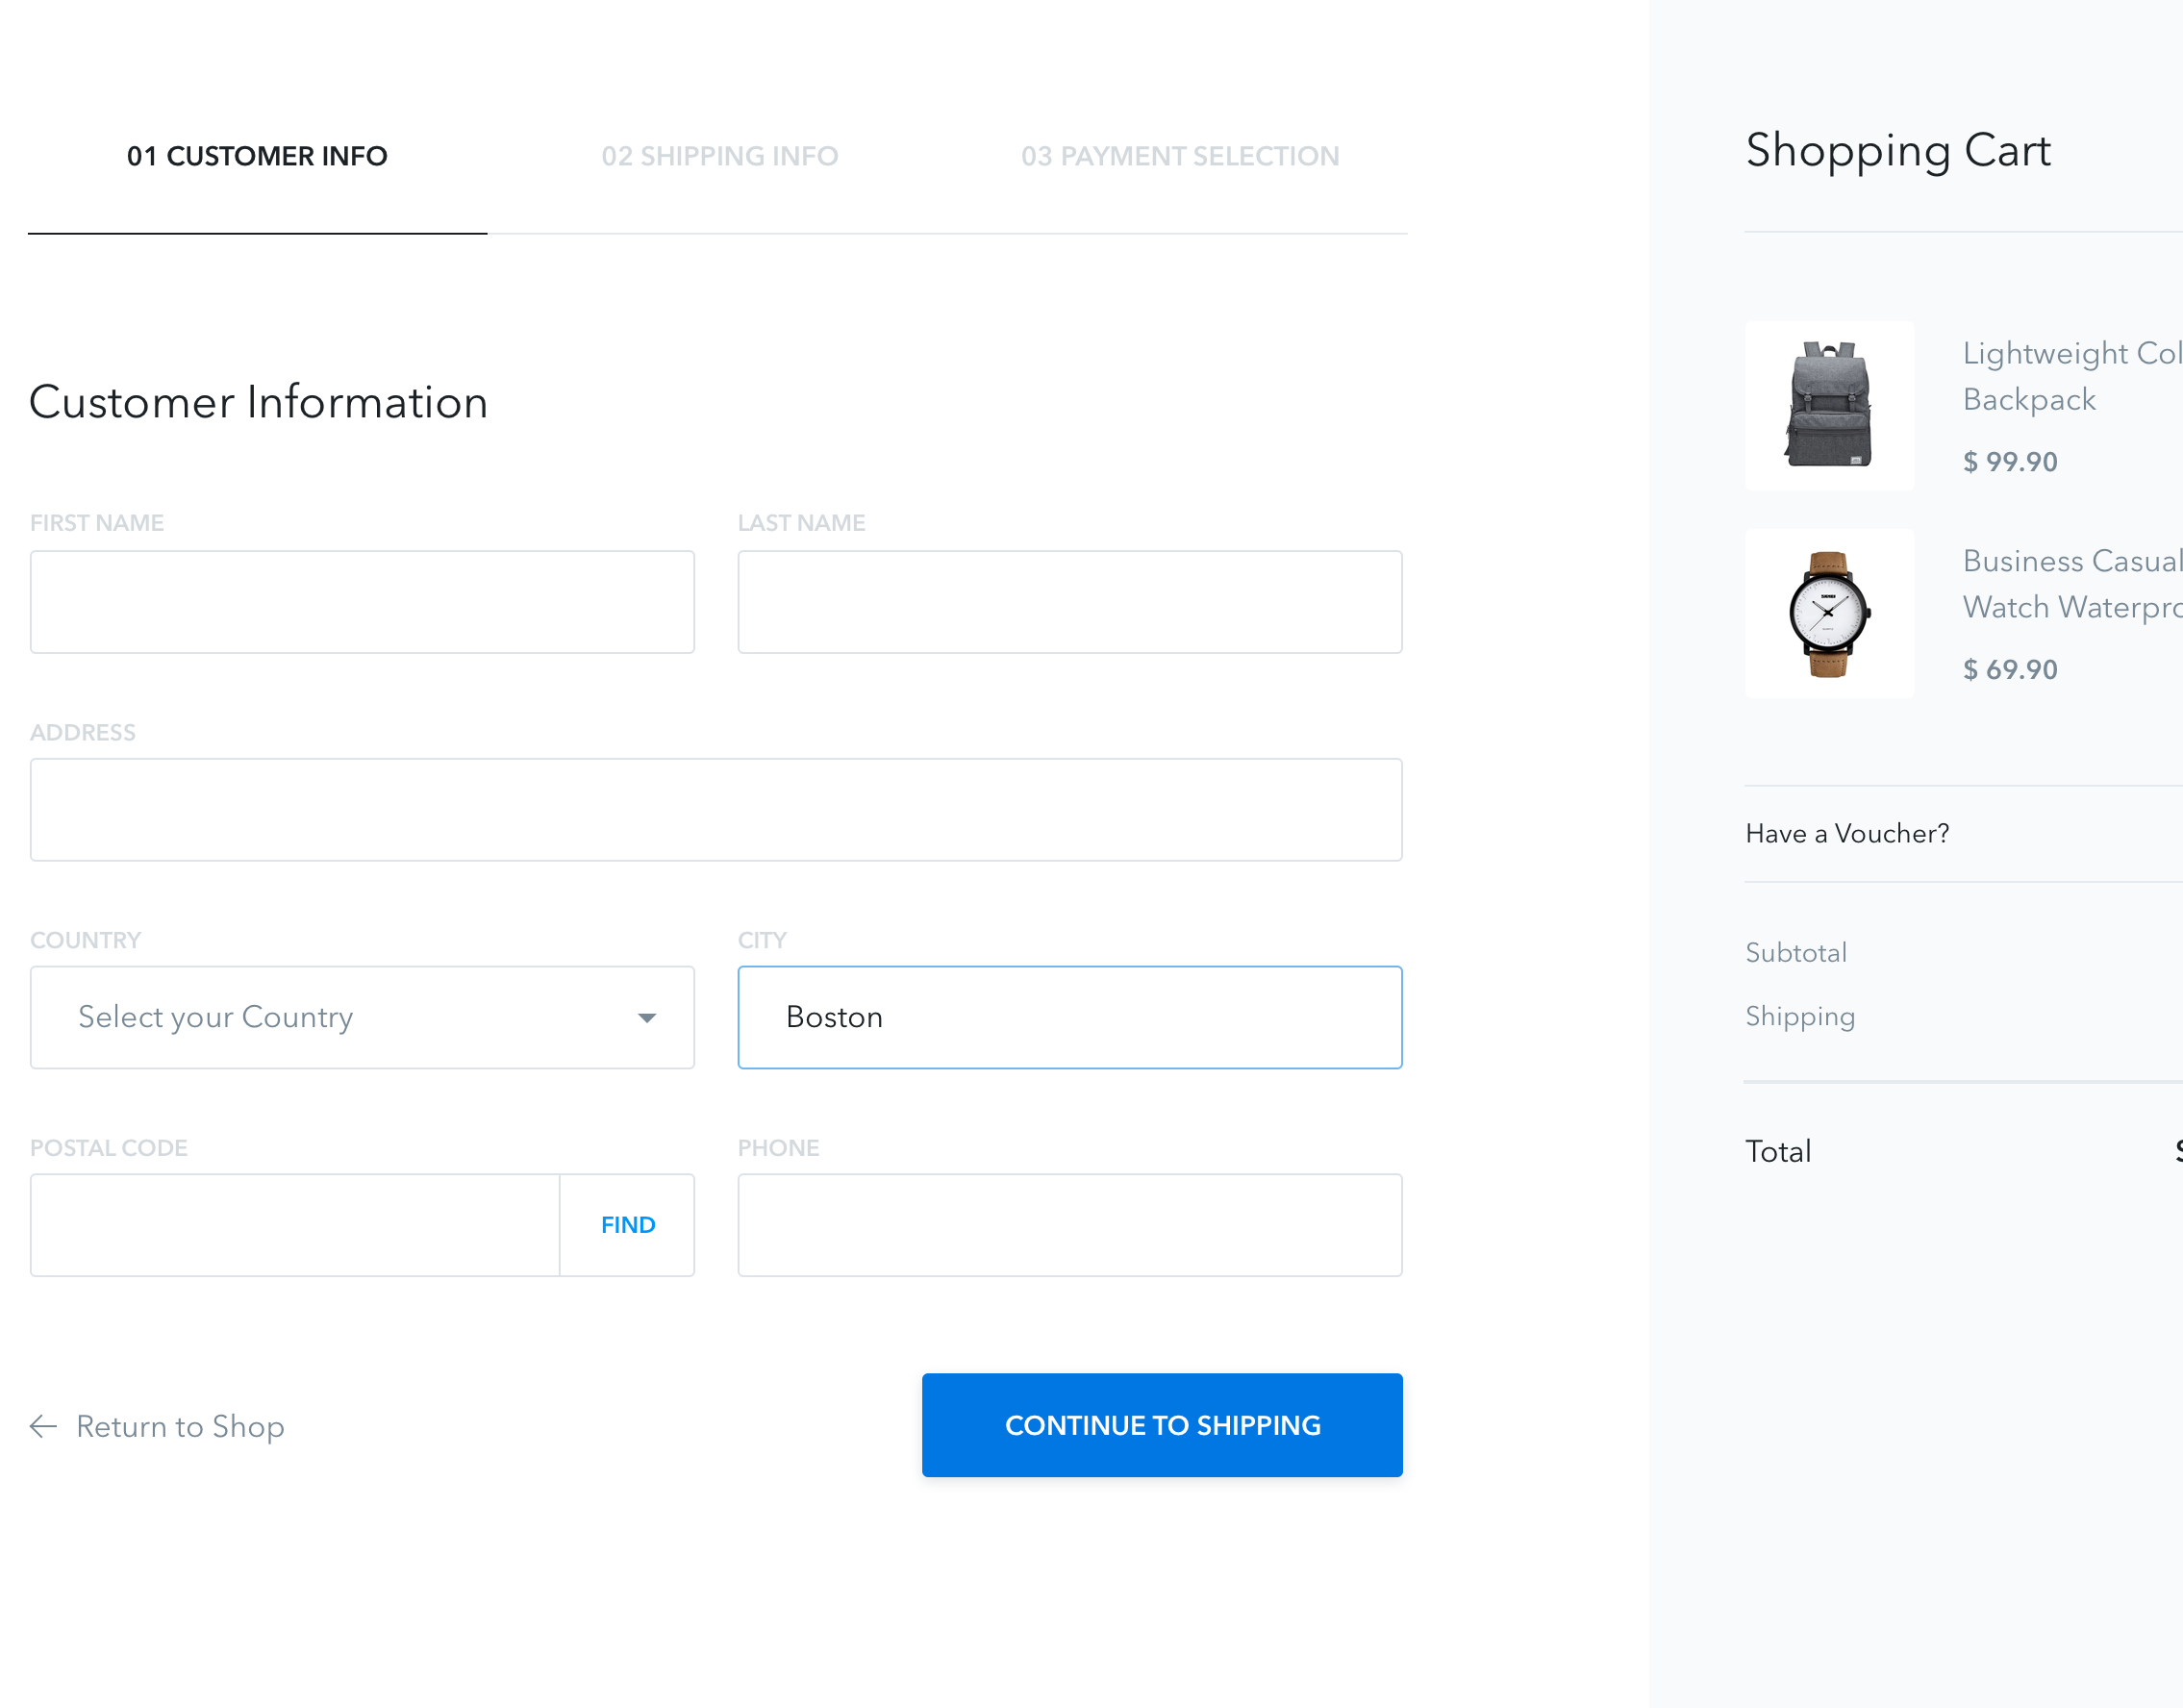Open the Lightweight Backpack product title
2183x1708 pixels.
(2069, 376)
